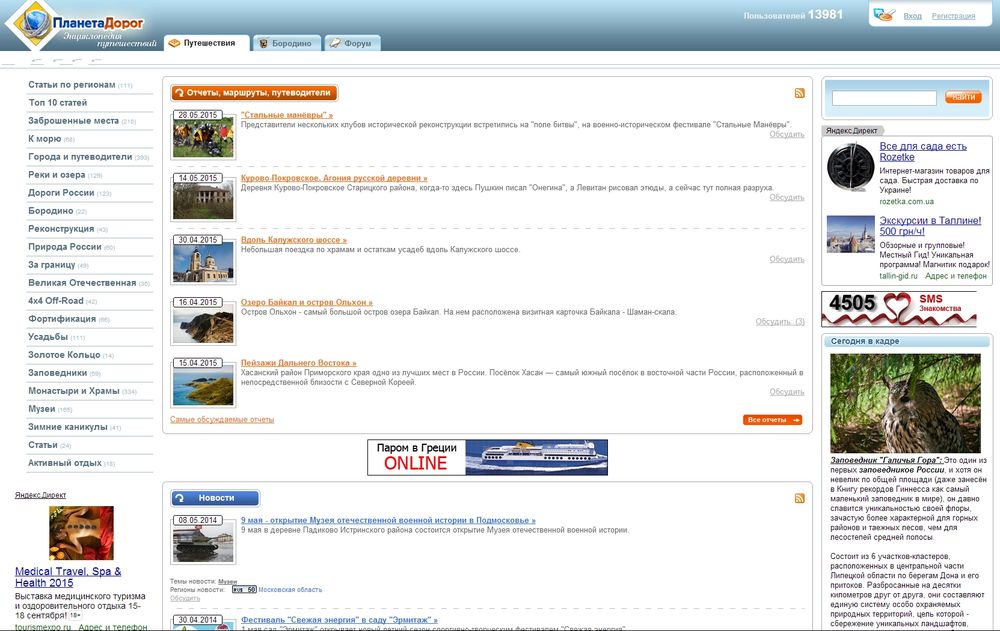Open Реконструкция category
This screenshot has height=631, width=1000.
(61, 228)
